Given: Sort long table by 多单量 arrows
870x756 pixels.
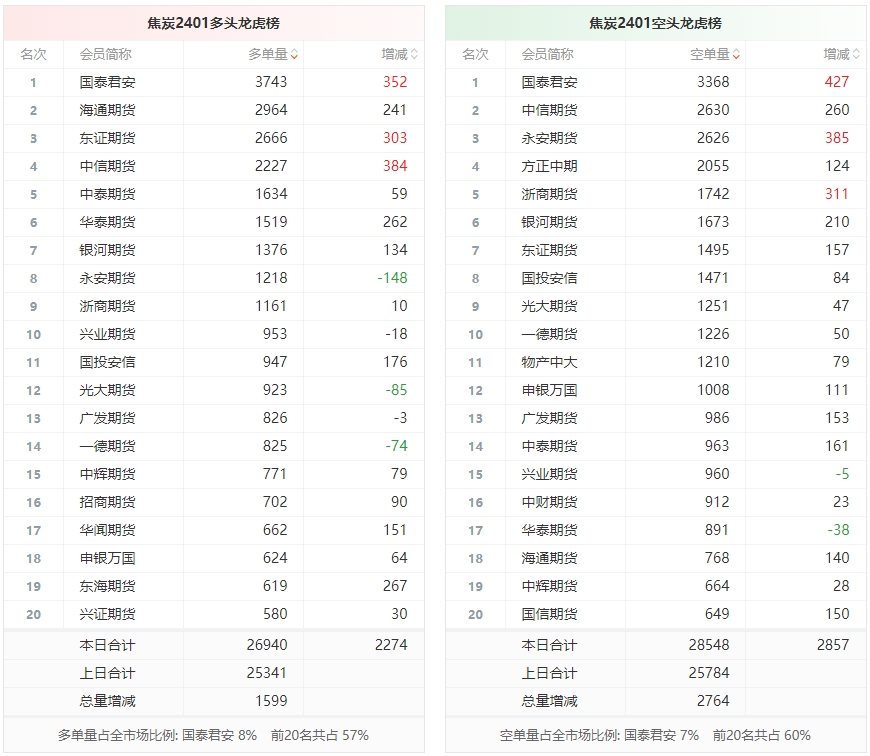Looking at the screenshot, I should coord(294,54).
